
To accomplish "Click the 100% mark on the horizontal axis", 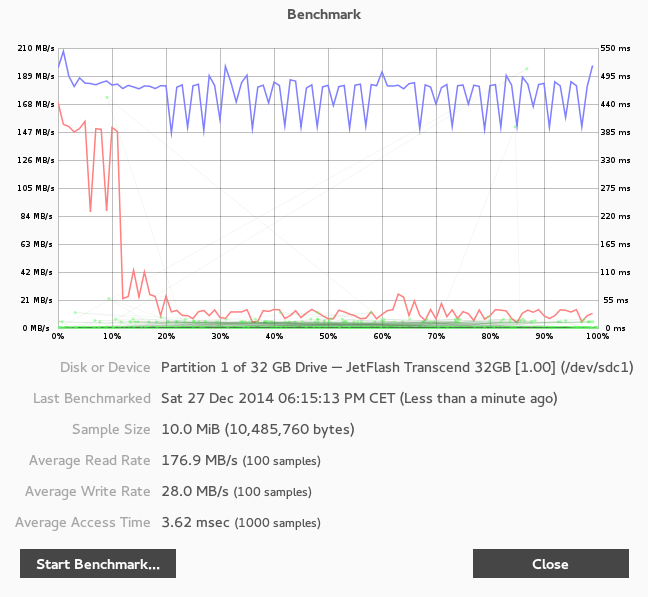I will coord(599,336).
